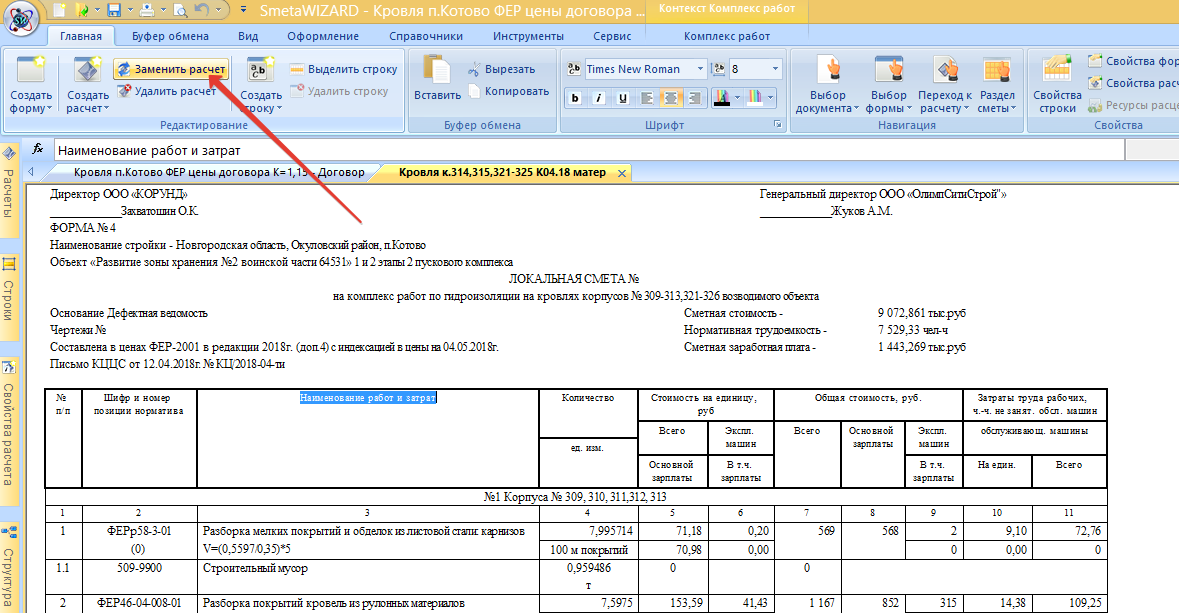Click the Свойства формы button
The width and height of the screenshot is (1179, 613).
(x=1132, y=61)
